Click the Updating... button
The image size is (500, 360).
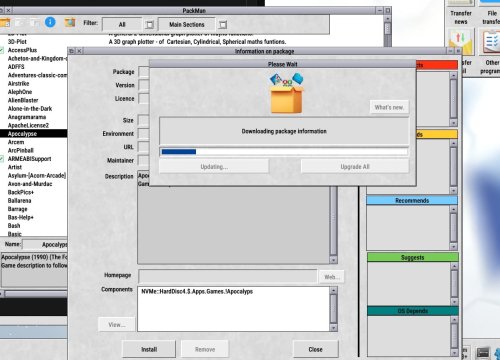point(214,166)
